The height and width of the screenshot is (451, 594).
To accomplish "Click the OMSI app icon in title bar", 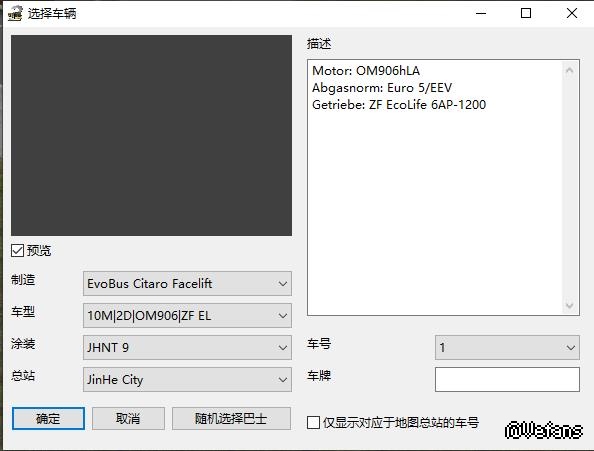I will pos(15,13).
